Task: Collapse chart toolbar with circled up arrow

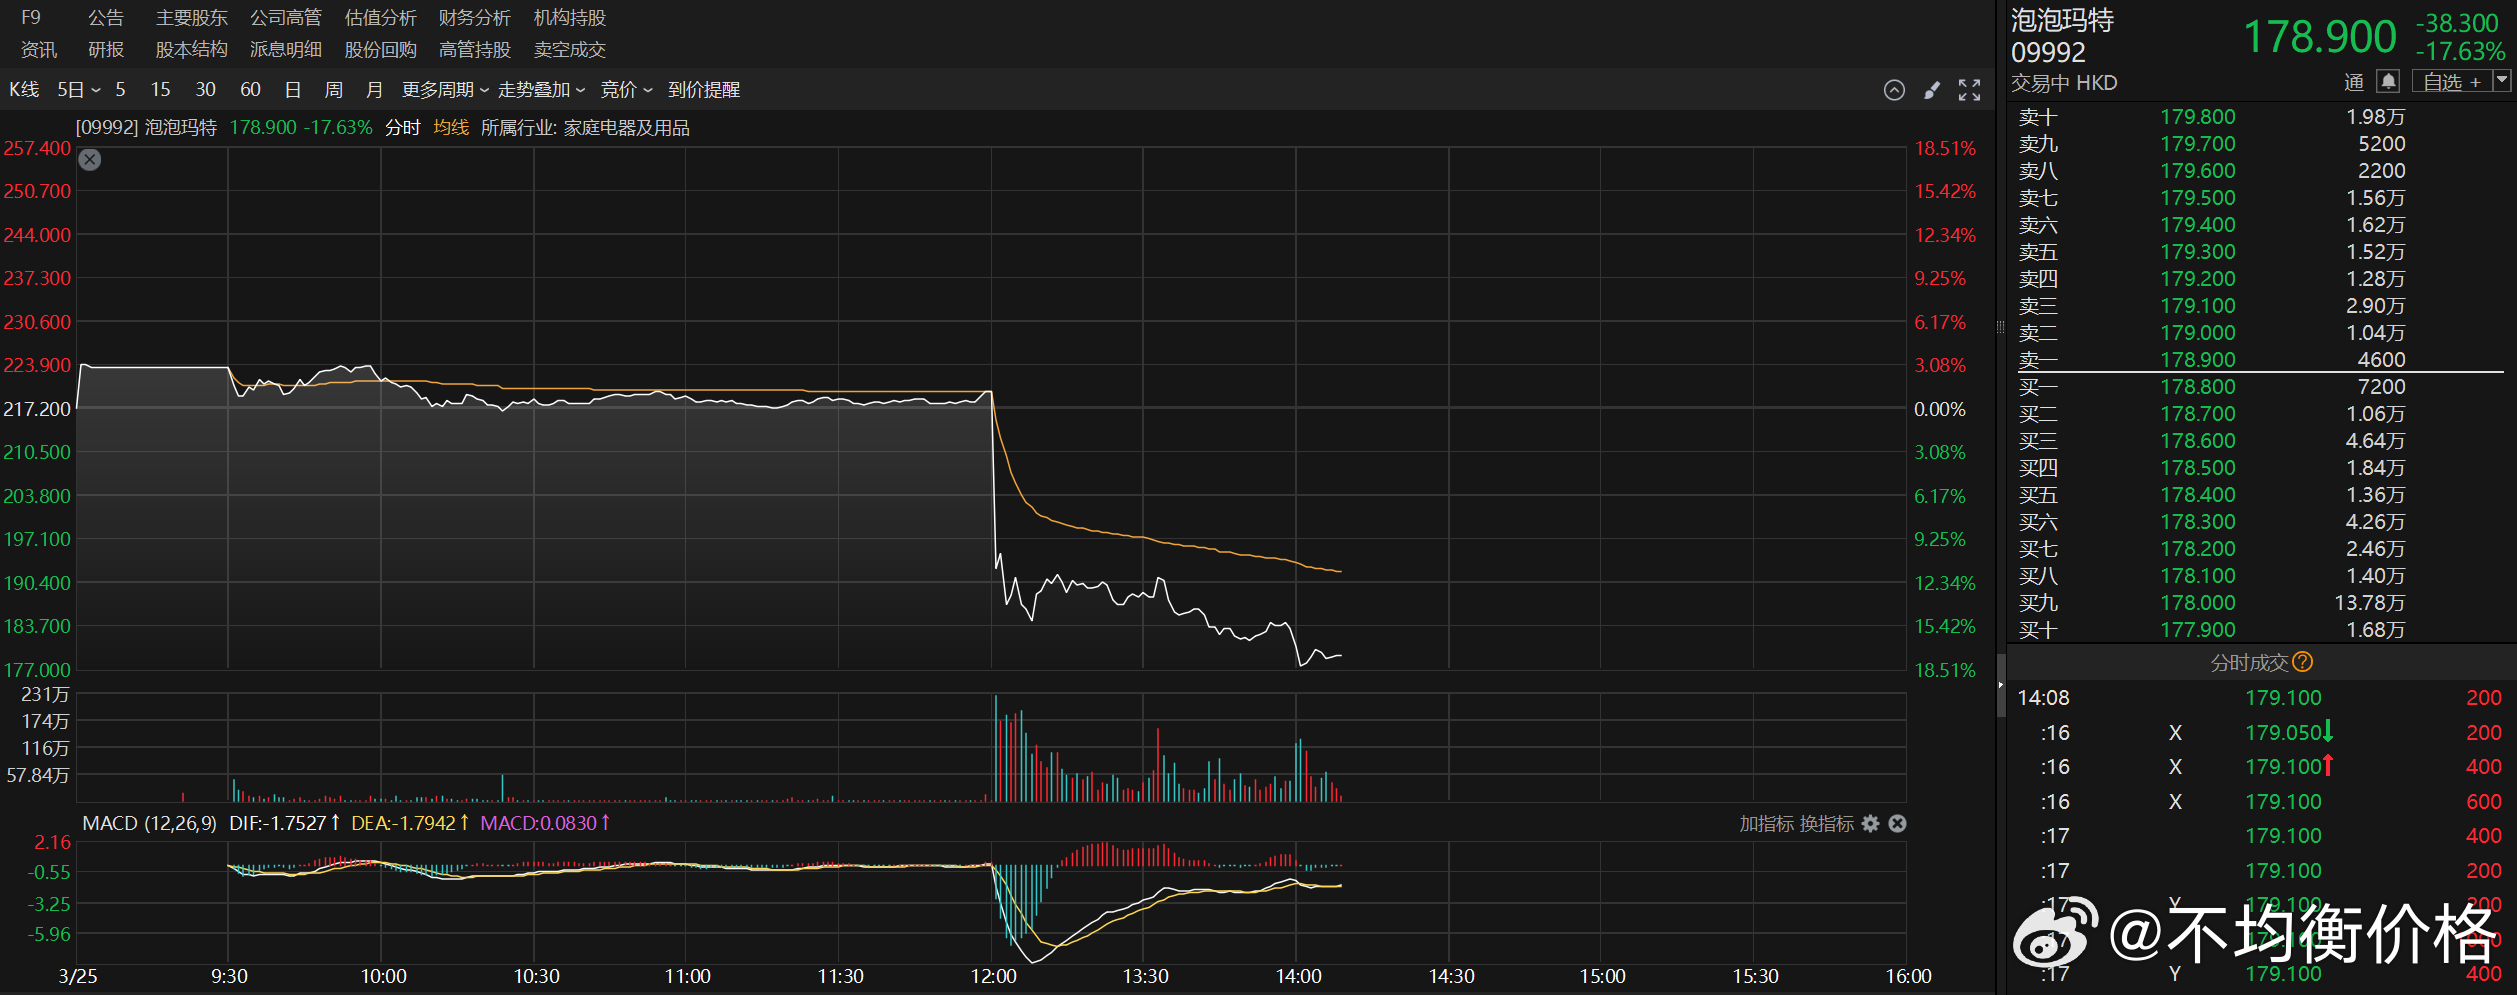Action: tap(1894, 90)
